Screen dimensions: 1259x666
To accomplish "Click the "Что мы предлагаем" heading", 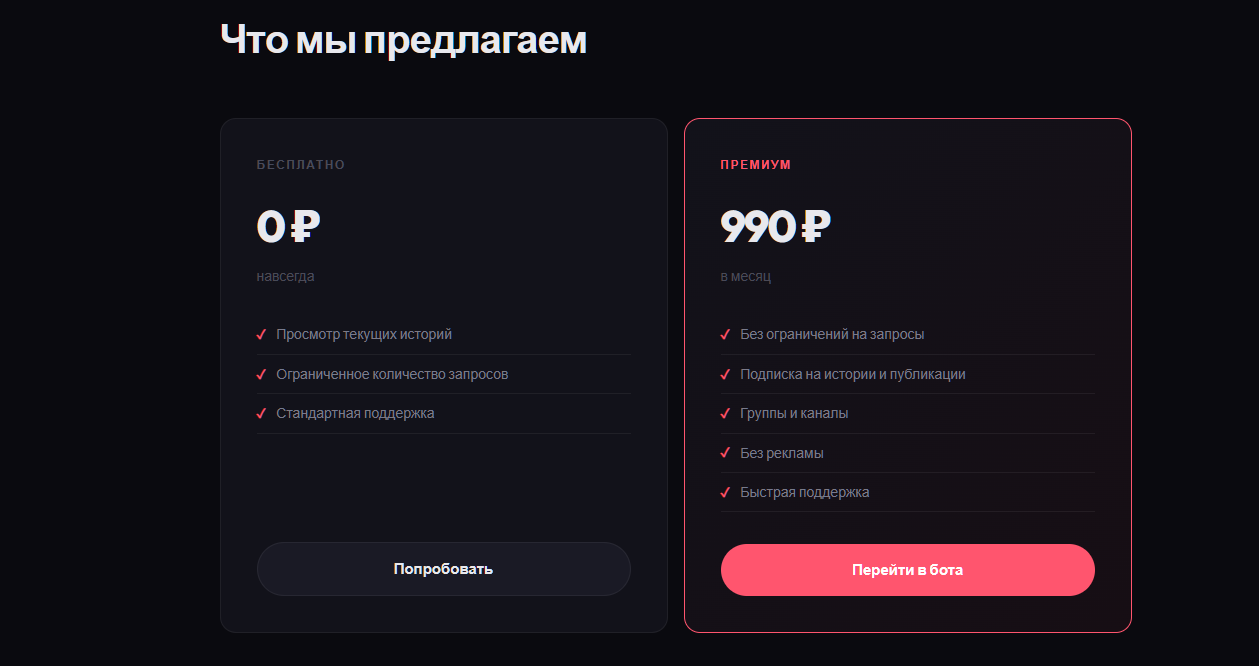I will pyautogui.click(x=403, y=39).
